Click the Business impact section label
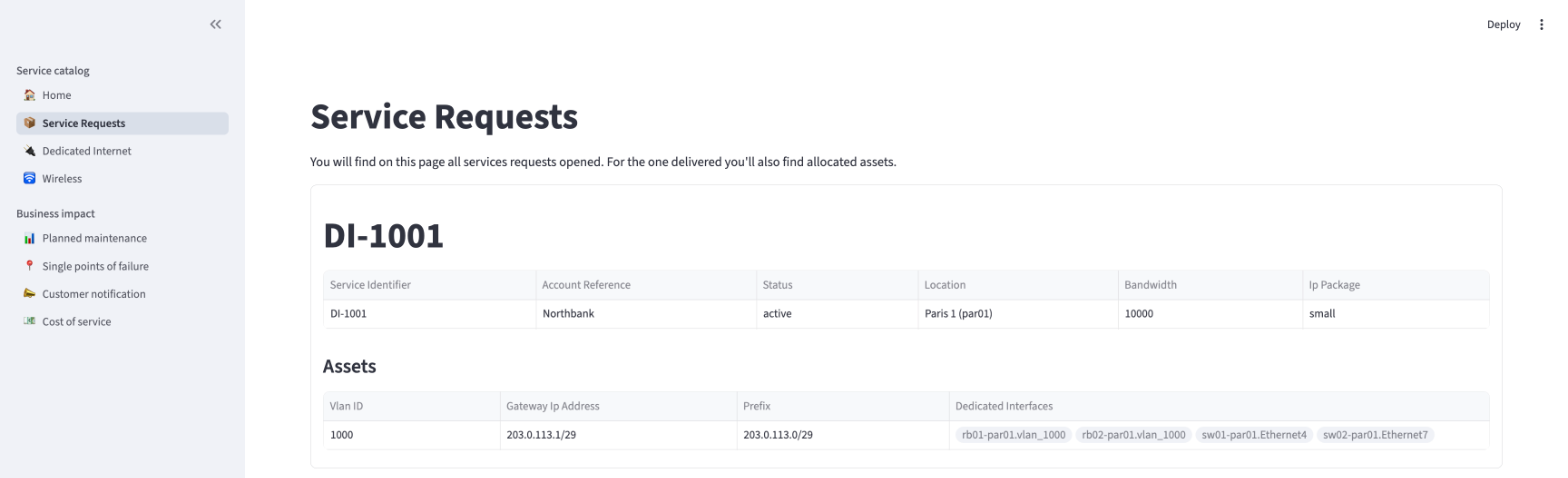The height and width of the screenshot is (478, 1568). pos(56,214)
